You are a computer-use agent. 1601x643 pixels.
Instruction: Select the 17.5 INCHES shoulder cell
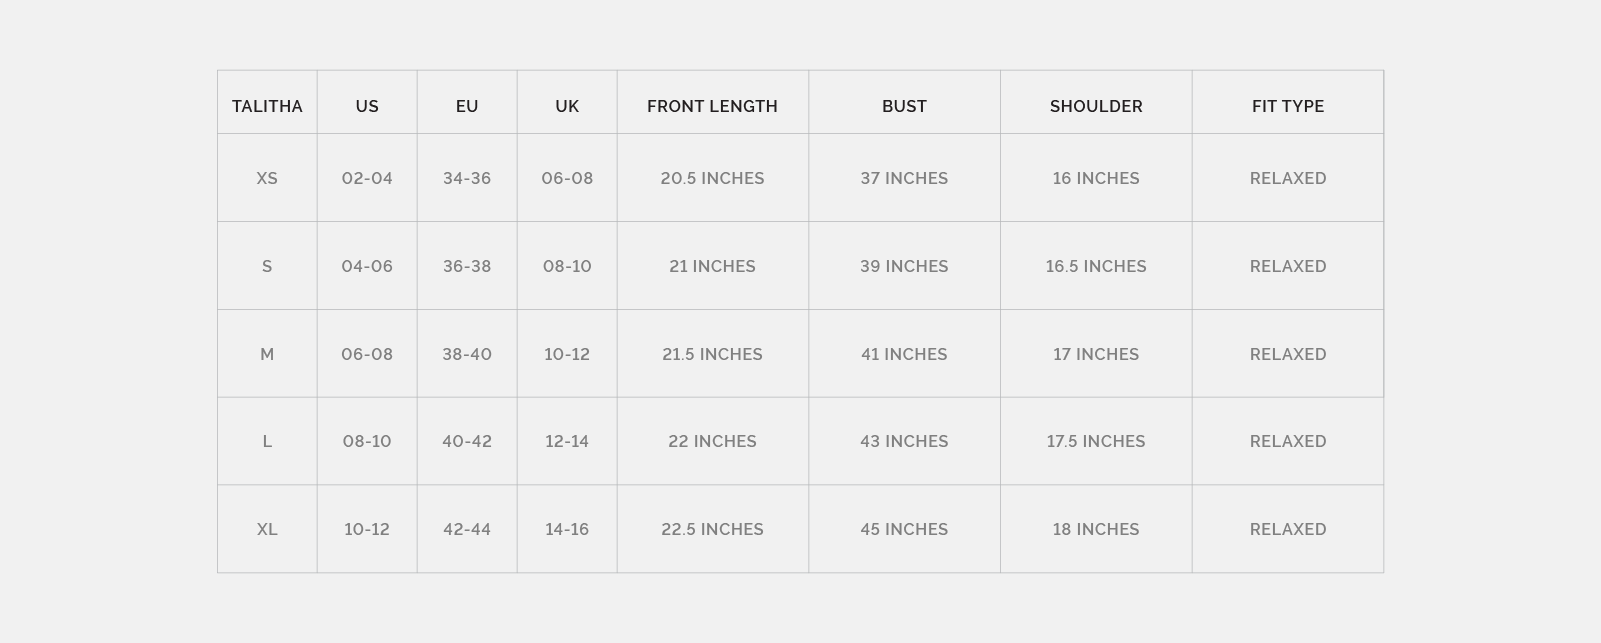pos(1096,441)
